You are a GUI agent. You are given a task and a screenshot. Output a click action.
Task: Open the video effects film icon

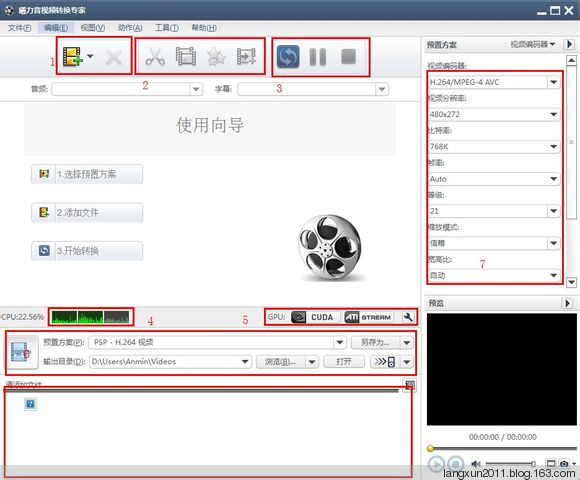click(x=186, y=57)
